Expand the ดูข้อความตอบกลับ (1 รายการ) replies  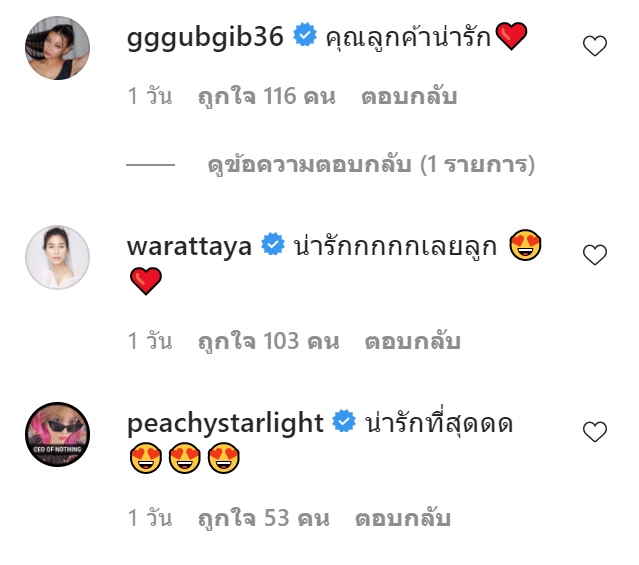tap(371, 165)
